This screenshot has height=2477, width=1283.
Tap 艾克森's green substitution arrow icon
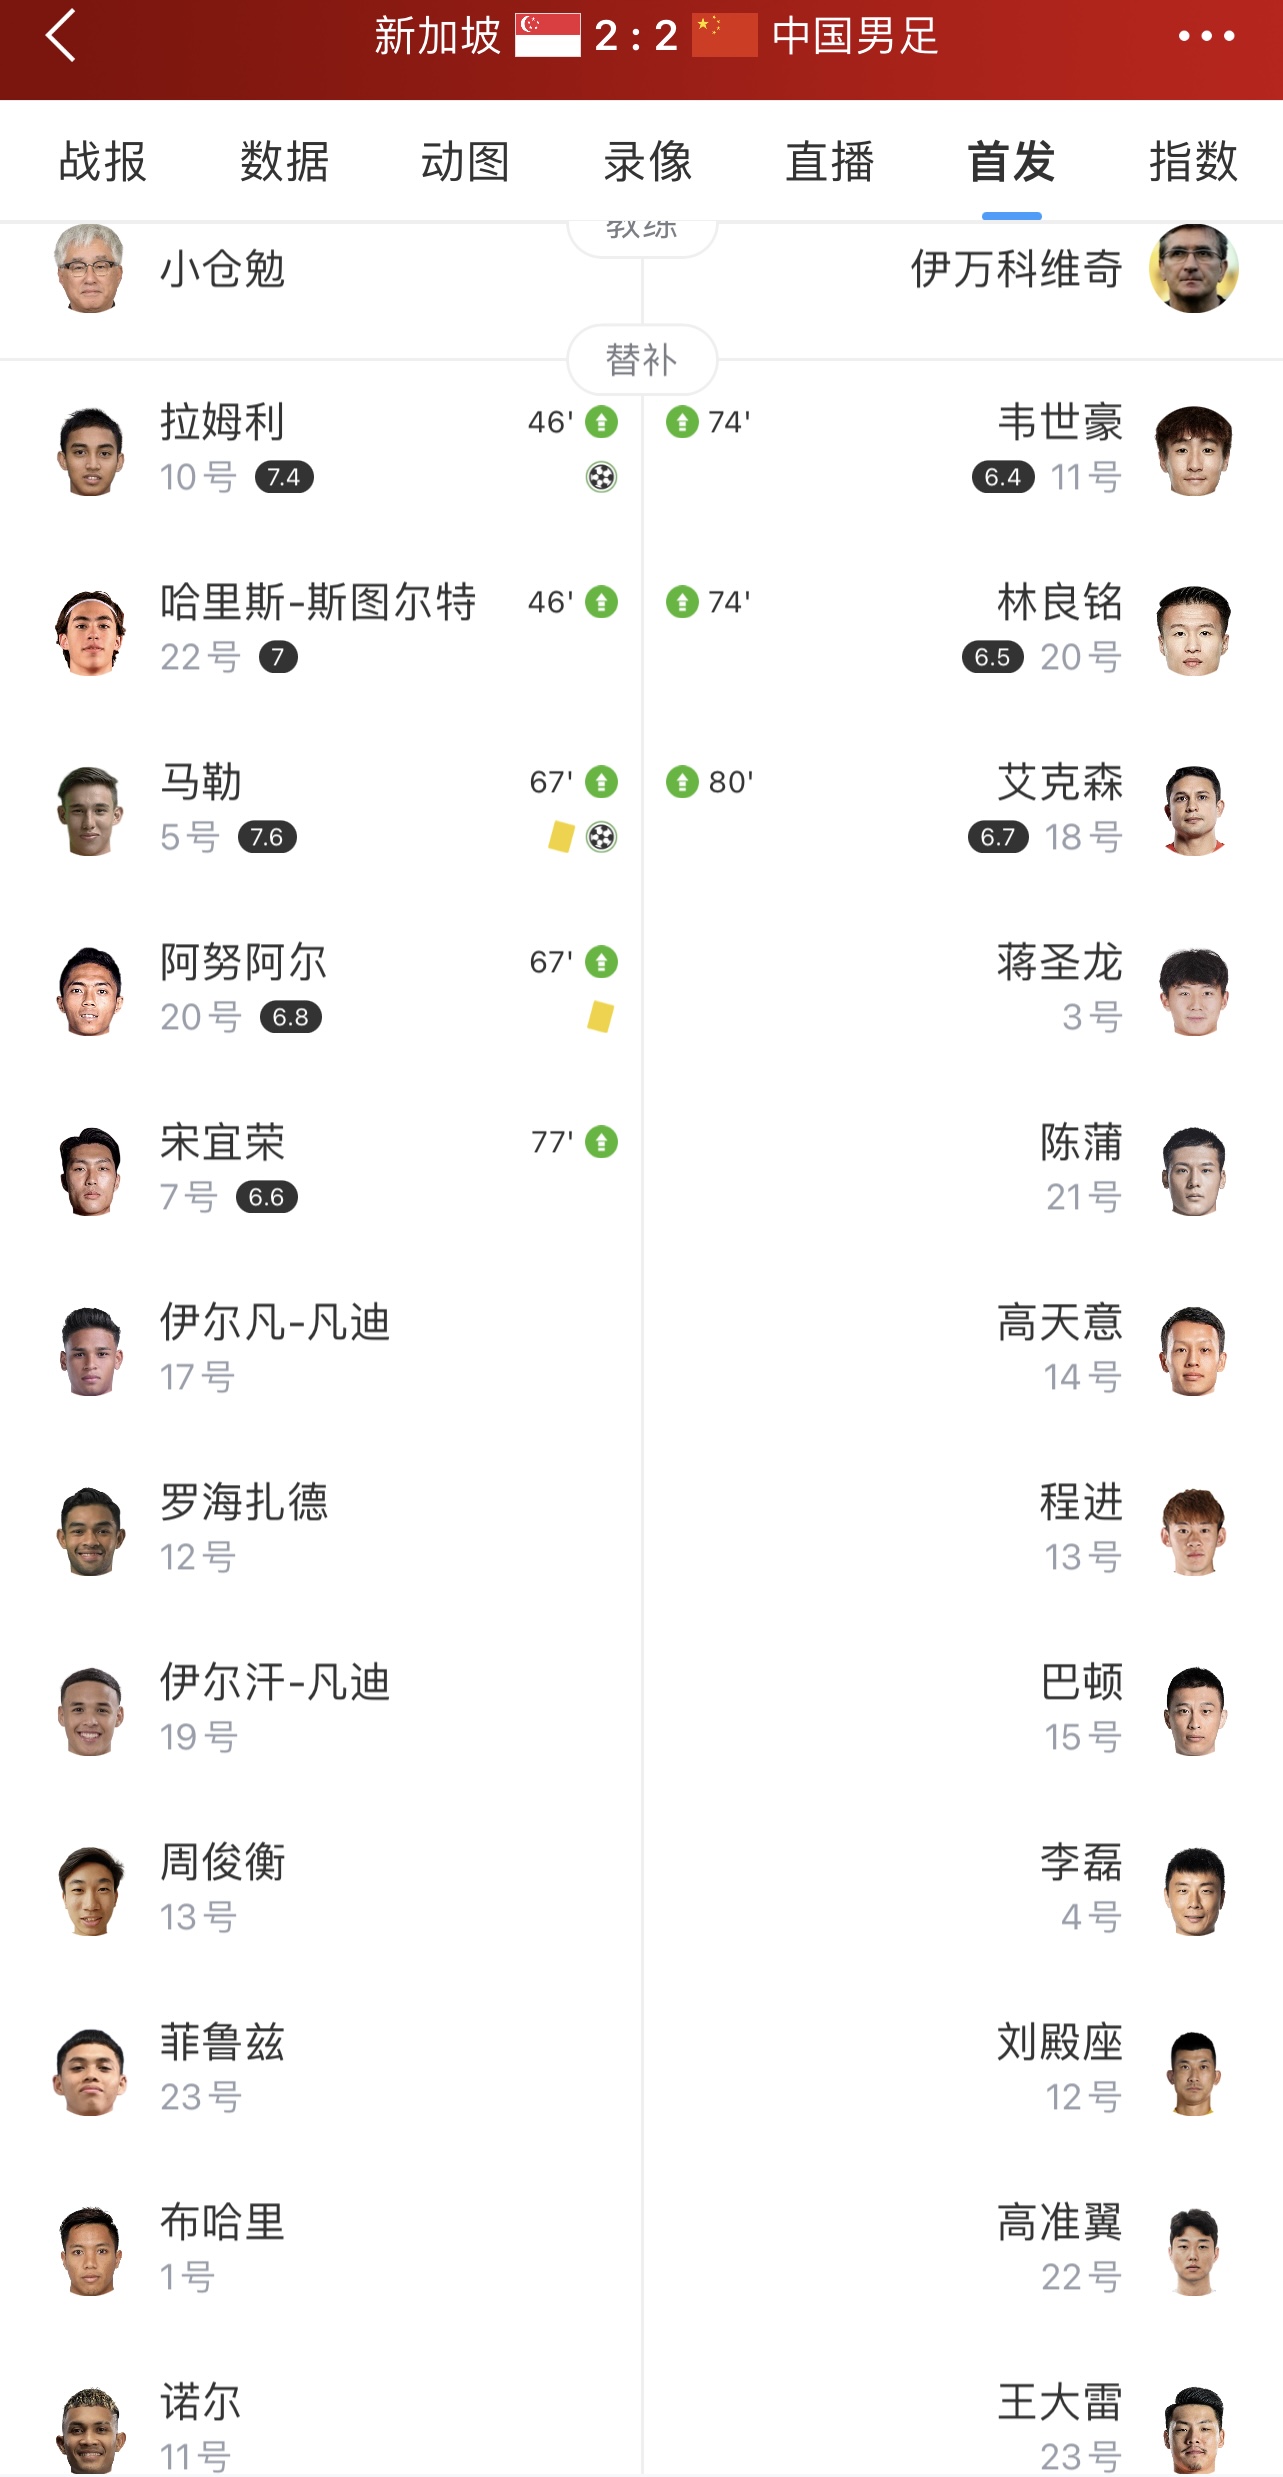(x=682, y=782)
